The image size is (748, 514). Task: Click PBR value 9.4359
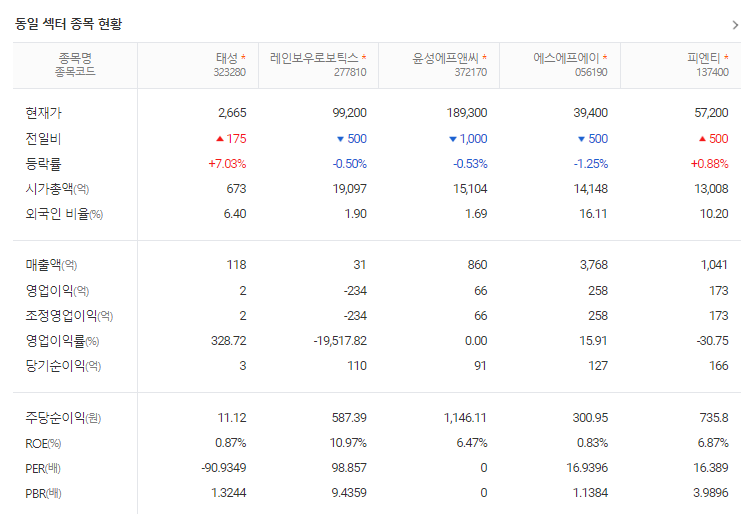point(349,493)
